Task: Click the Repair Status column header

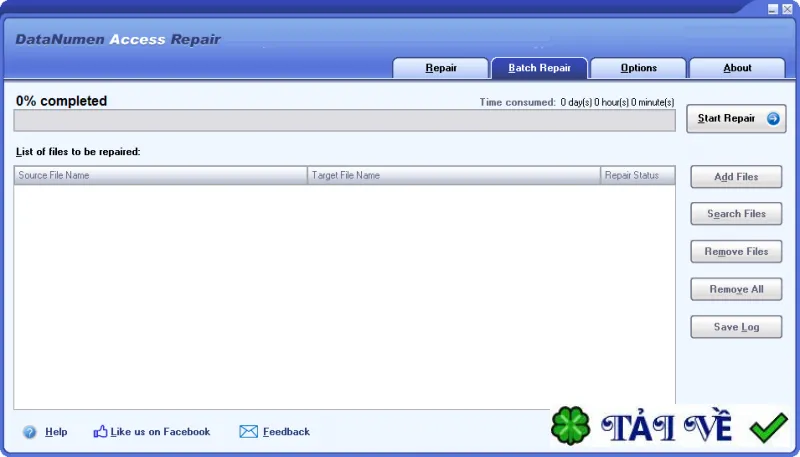Action: [x=638, y=175]
